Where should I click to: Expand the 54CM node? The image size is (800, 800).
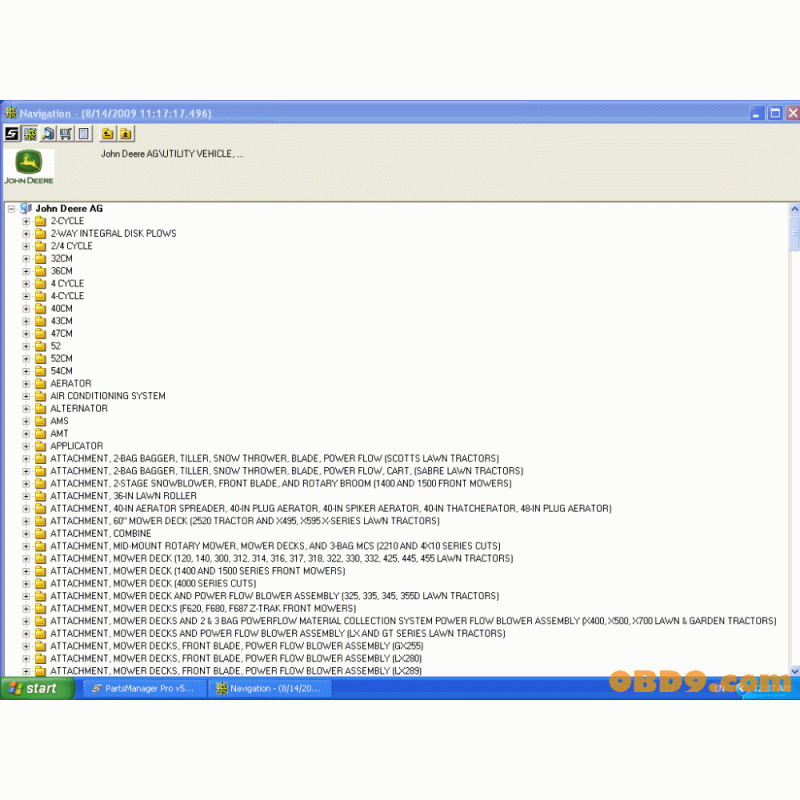(x=26, y=371)
